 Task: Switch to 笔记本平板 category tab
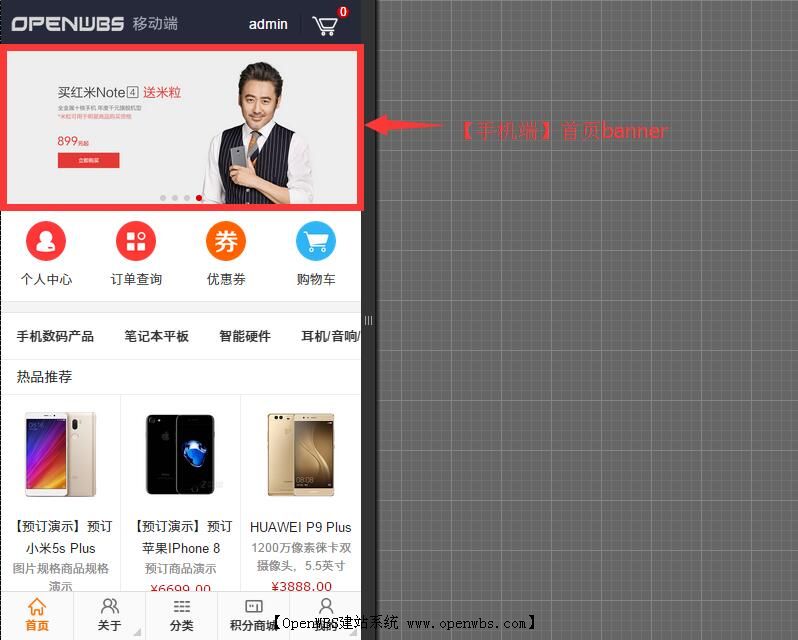coord(156,337)
